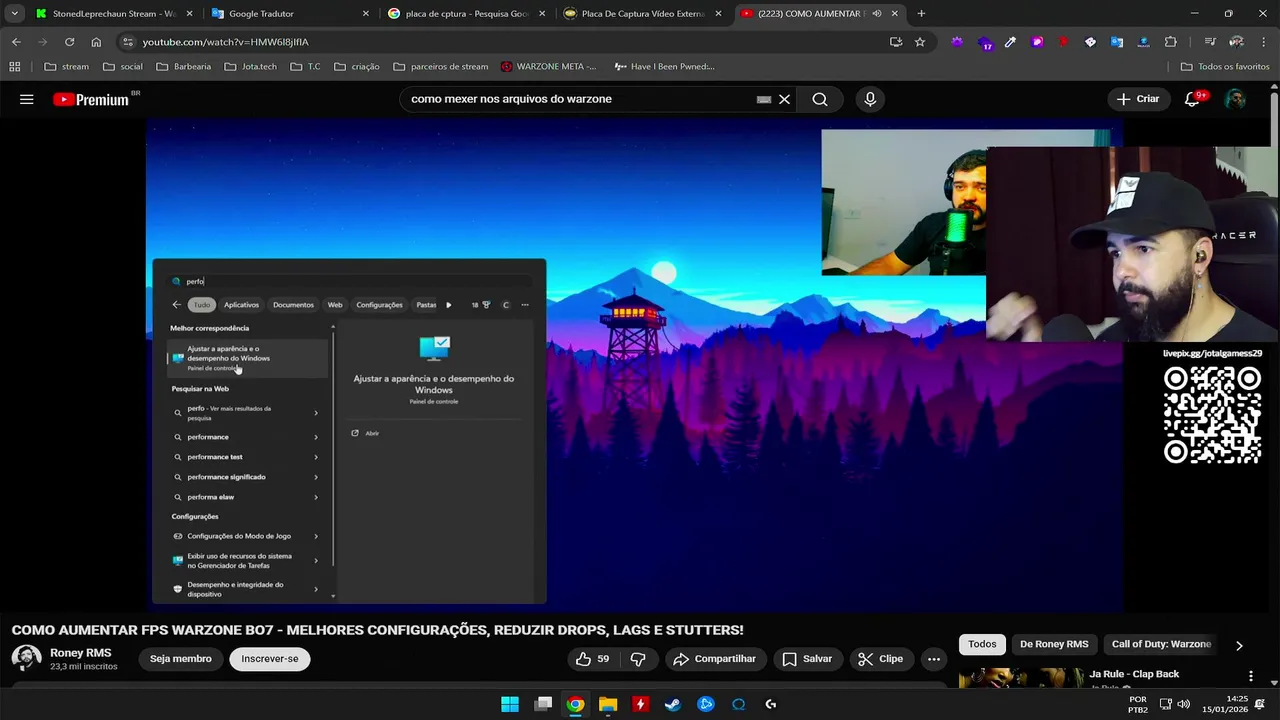Open Roney RMS channel avatar

pyautogui.click(x=26, y=659)
